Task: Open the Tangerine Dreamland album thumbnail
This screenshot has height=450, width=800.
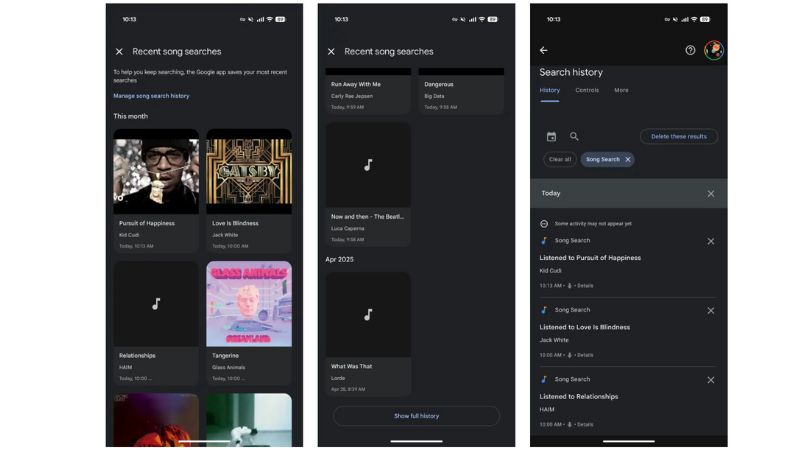Action: coord(249,304)
